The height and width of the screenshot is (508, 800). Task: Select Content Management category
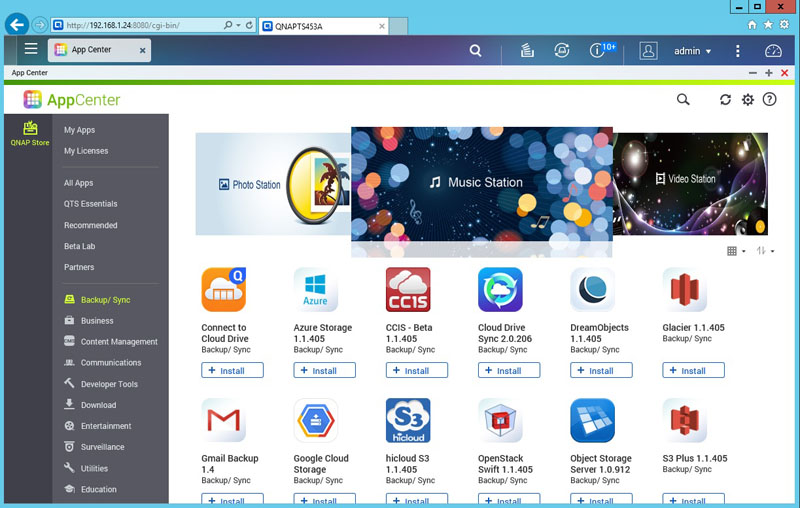111,342
